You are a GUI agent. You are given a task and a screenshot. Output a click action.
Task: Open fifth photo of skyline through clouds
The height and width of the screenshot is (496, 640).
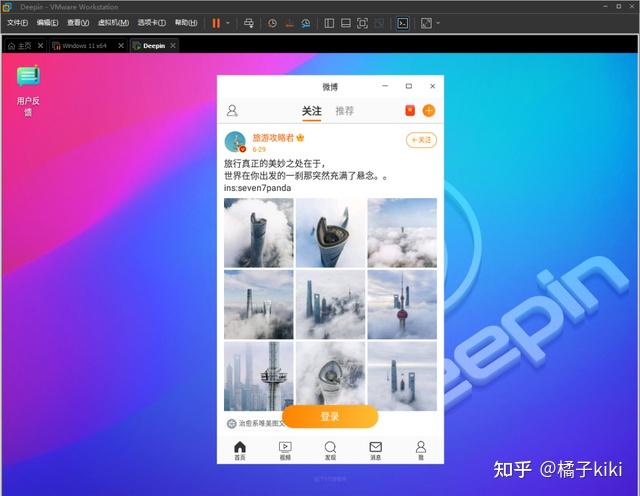[x=330, y=305]
